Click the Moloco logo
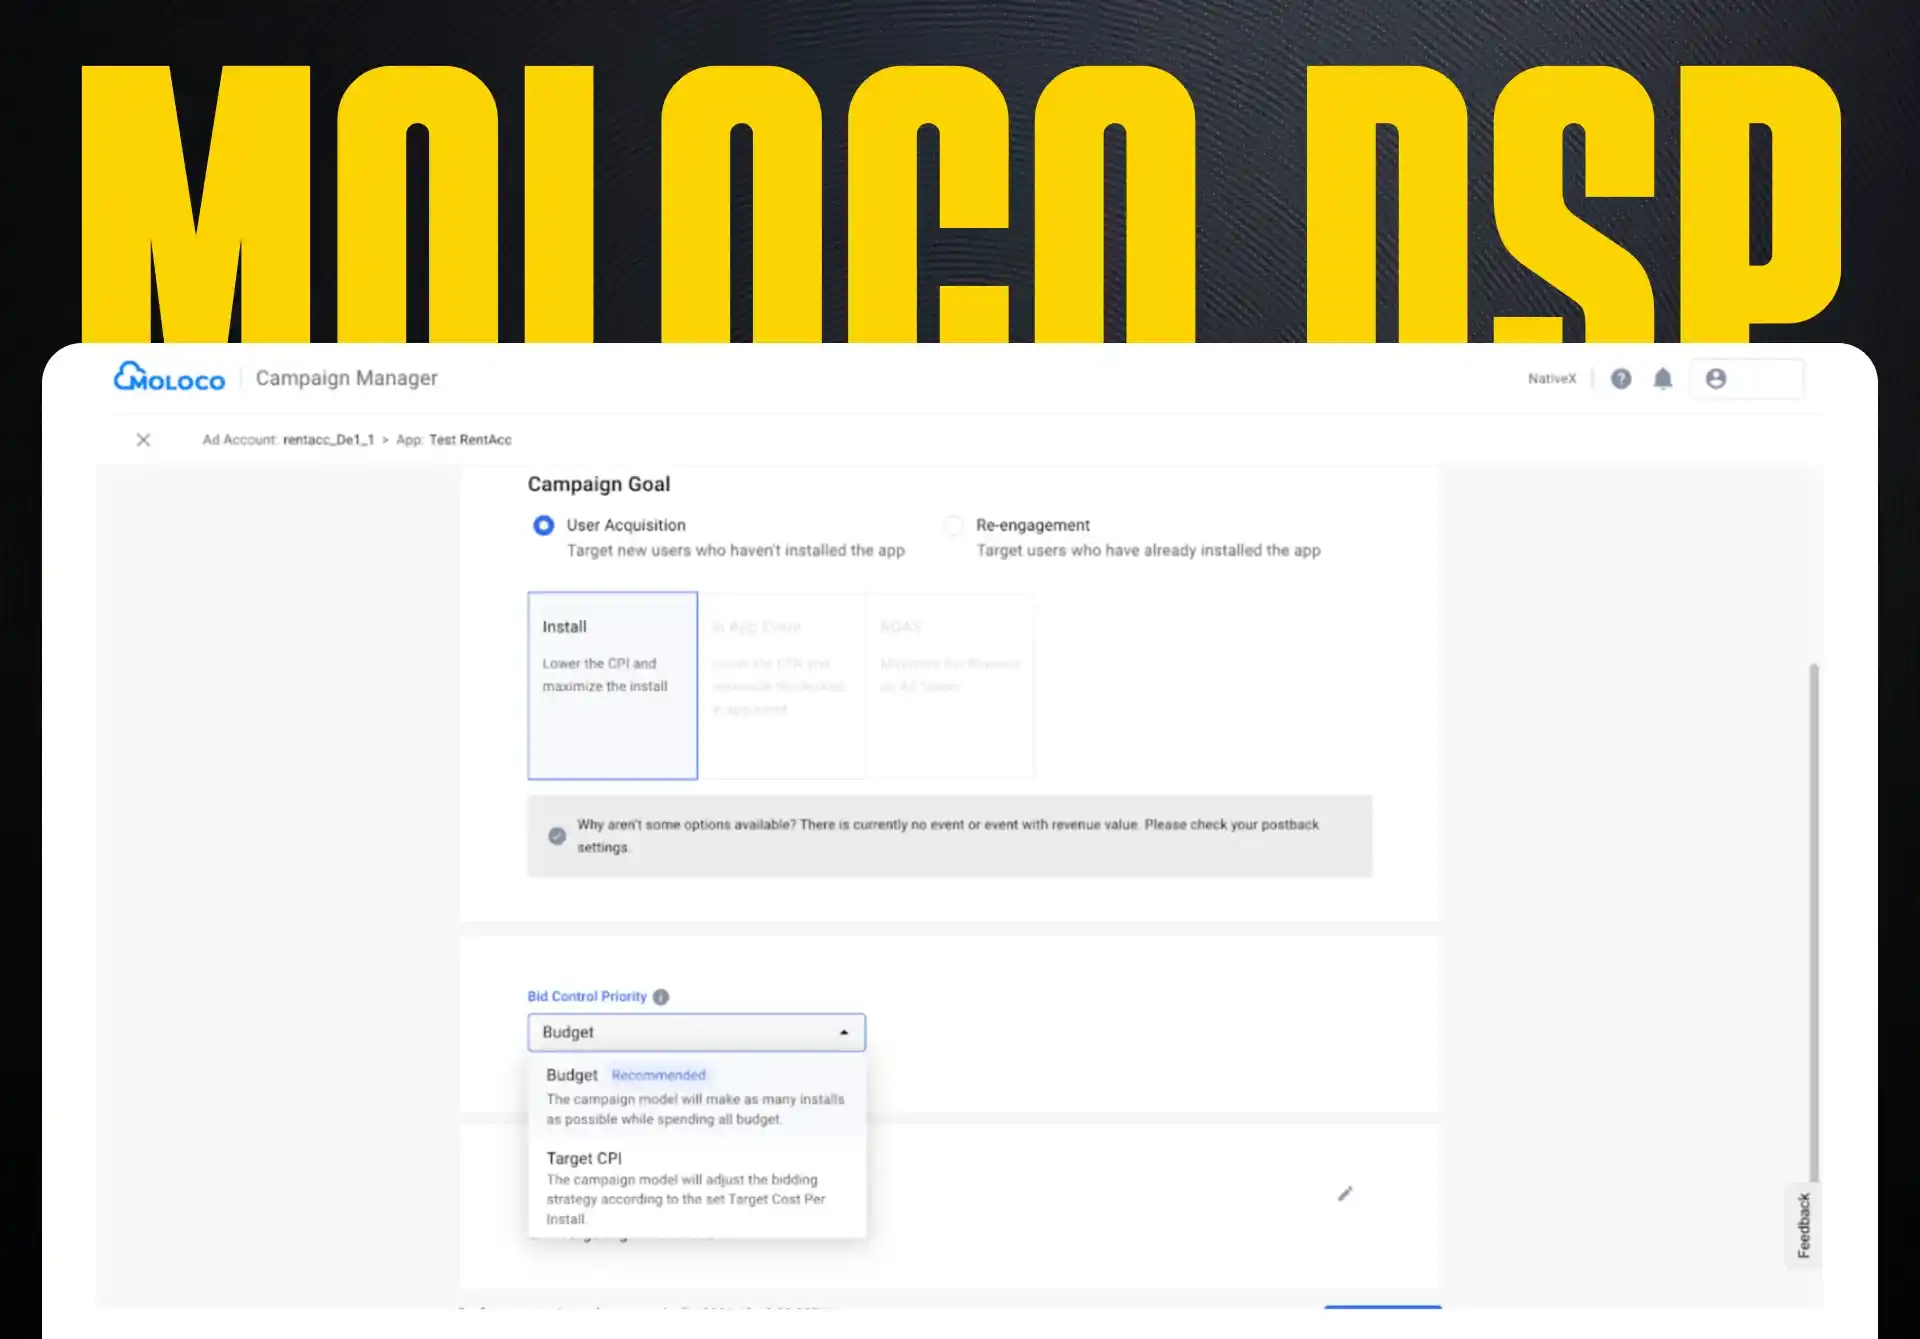The width and height of the screenshot is (1920, 1339). click(x=169, y=377)
